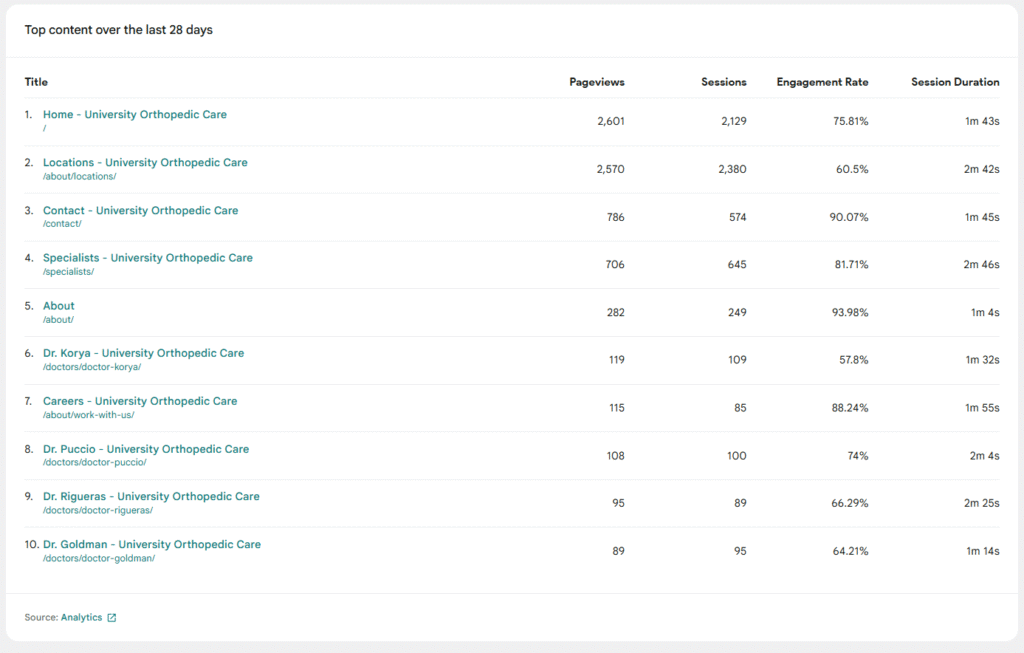Viewport: 1024px width, 653px height.
Task: Open Specialists - University Orthopedic Care link
Action: click(x=147, y=258)
